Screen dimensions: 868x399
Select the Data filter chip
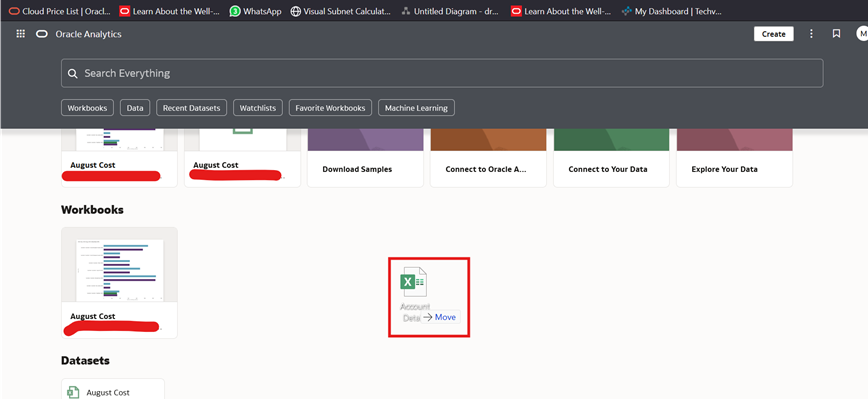[x=135, y=108]
